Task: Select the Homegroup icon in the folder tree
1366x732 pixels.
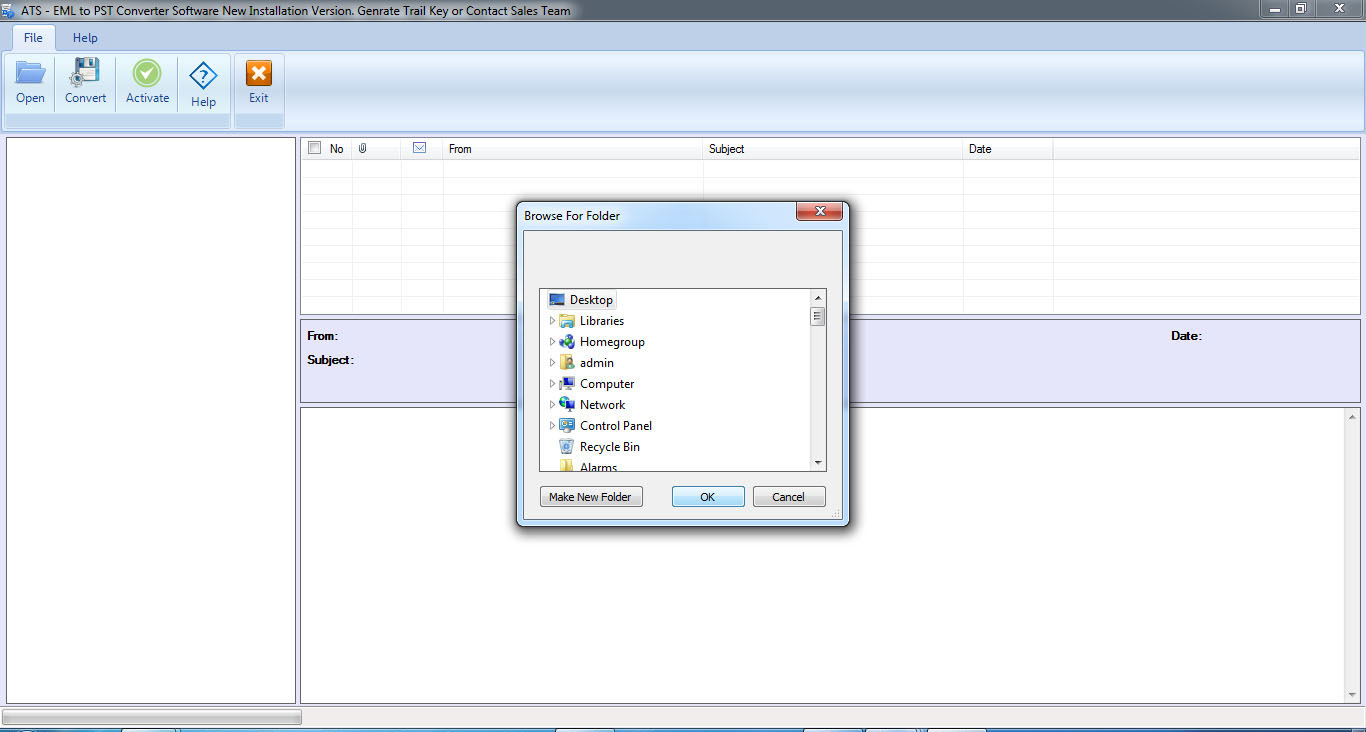Action: coord(567,342)
